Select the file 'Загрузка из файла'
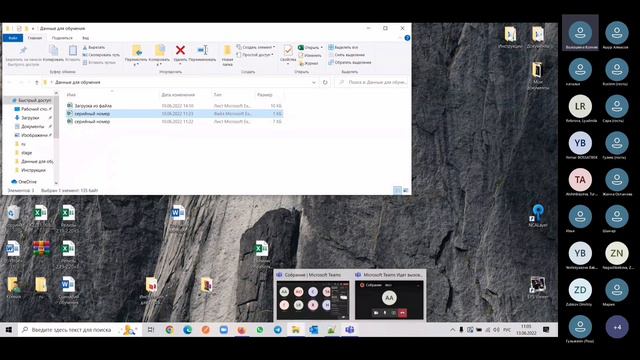The height and width of the screenshot is (360, 640). pyautogui.click(x=93, y=106)
